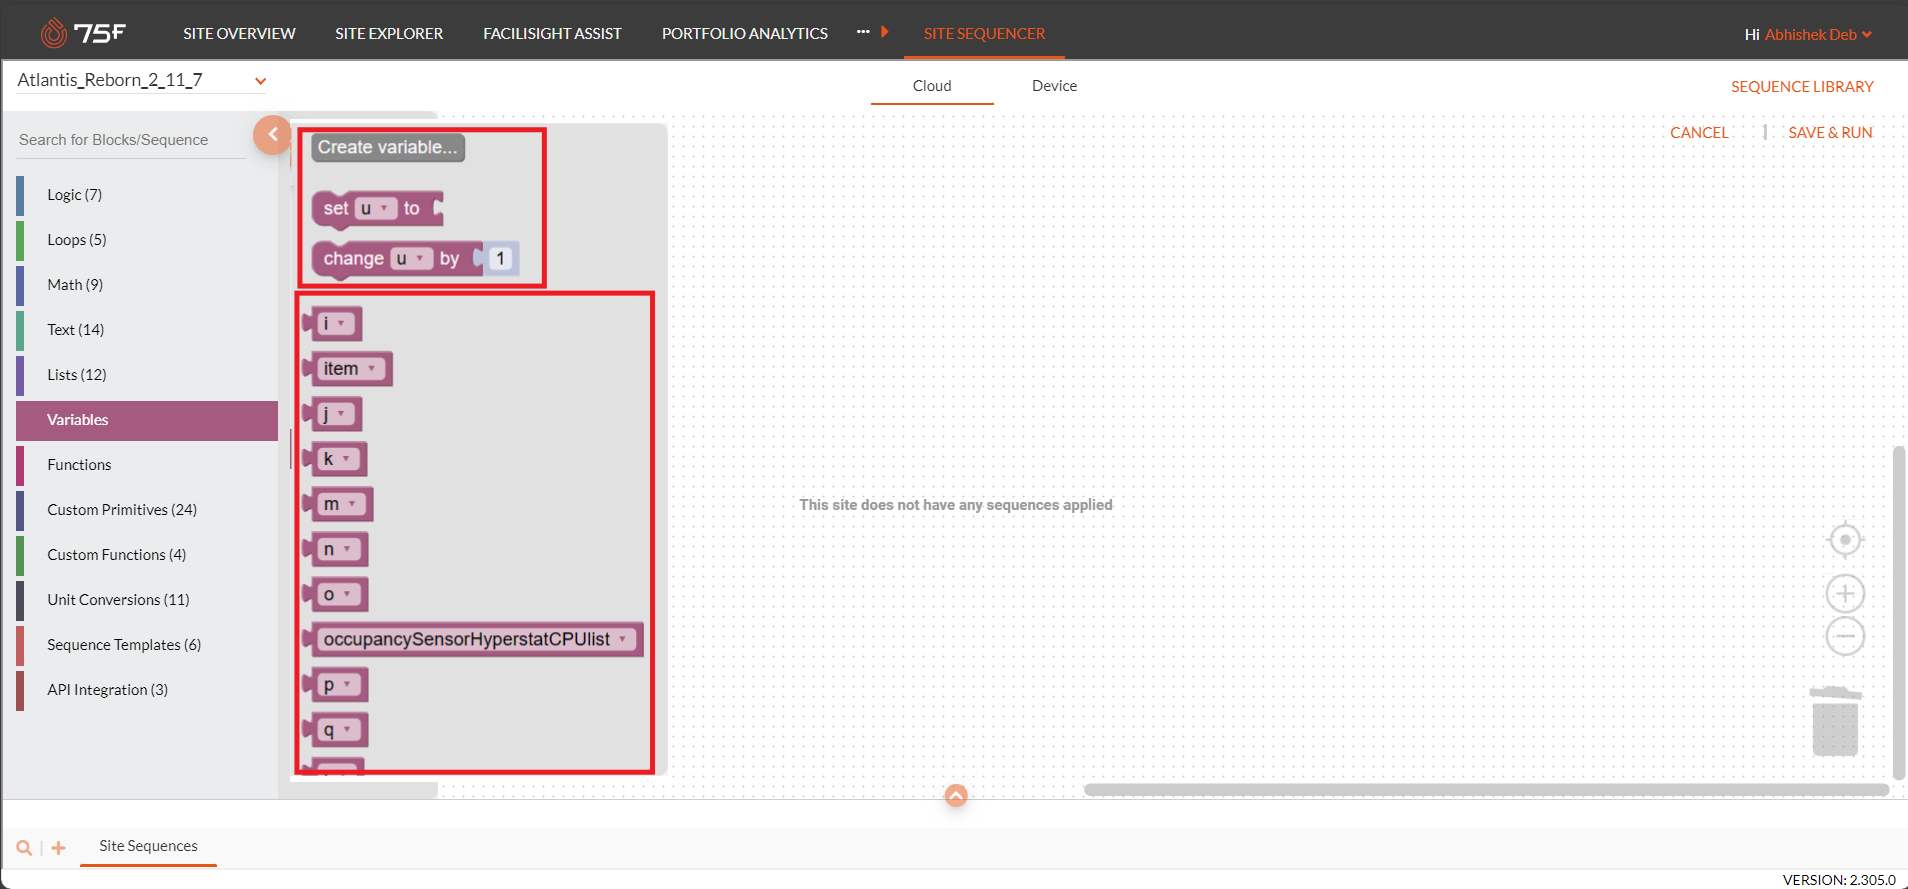Open the Sequence Library link

[1802, 87]
